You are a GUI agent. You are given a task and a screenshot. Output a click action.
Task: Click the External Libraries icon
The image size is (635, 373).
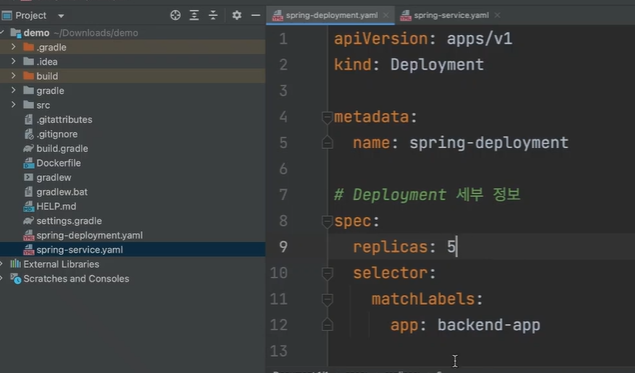click(15, 264)
